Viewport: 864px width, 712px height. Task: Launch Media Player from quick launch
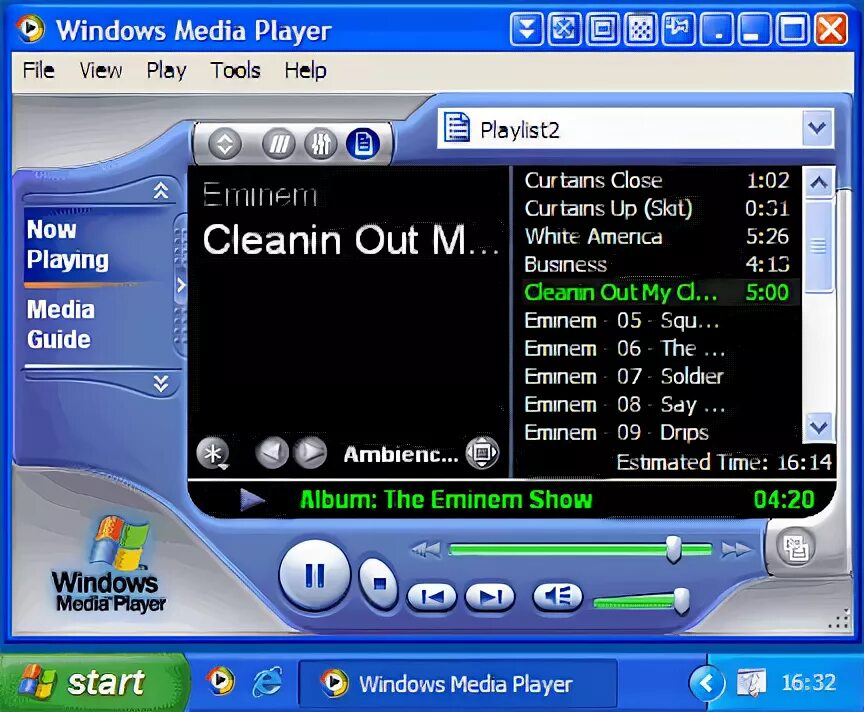point(220,682)
